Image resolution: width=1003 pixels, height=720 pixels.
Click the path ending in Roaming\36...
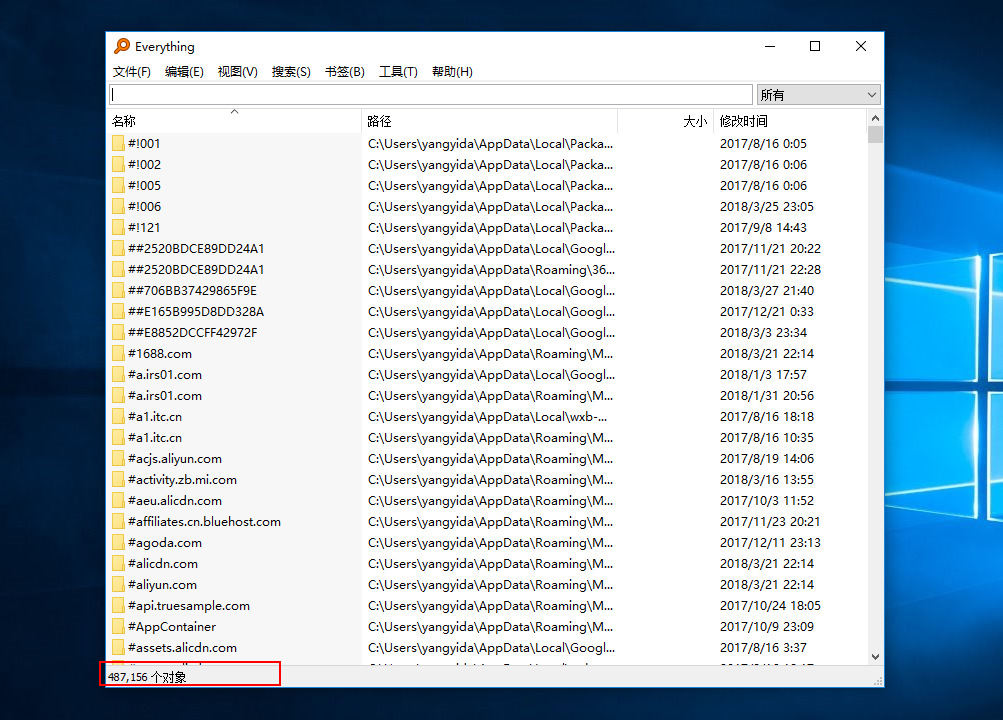pos(491,270)
